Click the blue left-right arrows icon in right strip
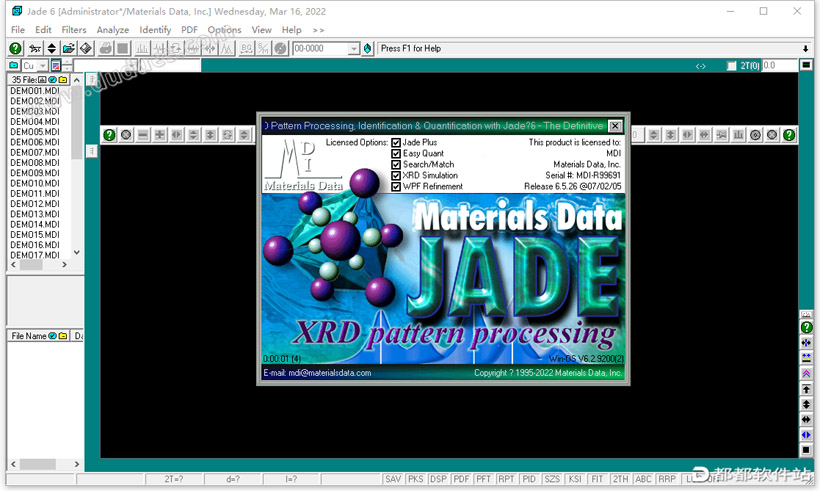 (806, 435)
